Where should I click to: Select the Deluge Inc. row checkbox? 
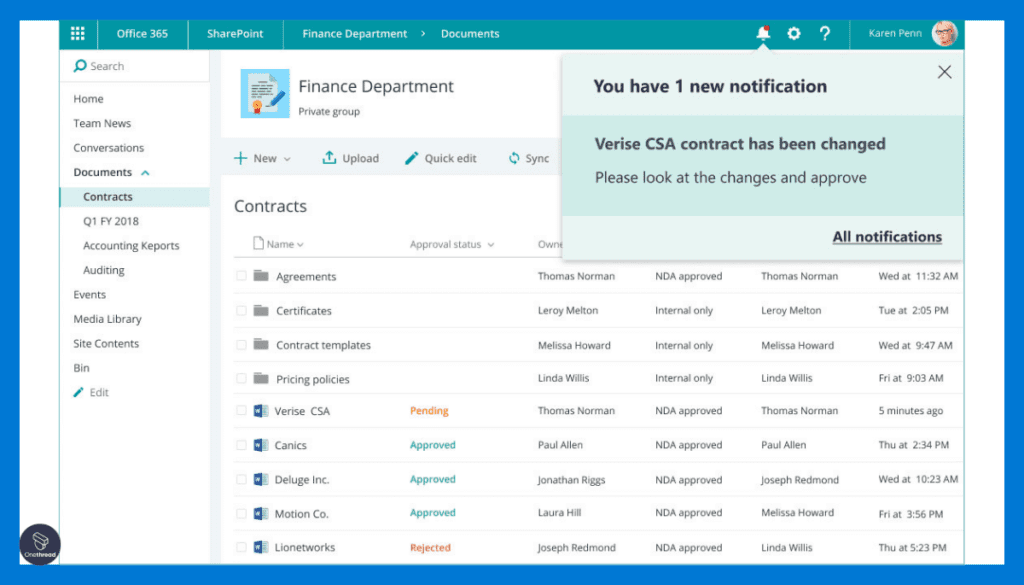241,479
